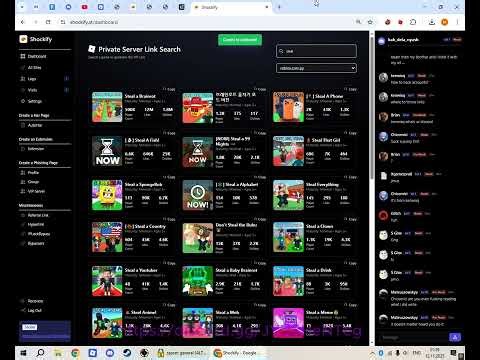This screenshot has height=360, width=480.
Task: Open the Windows Start menu
Action: pyautogui.click(x=23, y=353)
